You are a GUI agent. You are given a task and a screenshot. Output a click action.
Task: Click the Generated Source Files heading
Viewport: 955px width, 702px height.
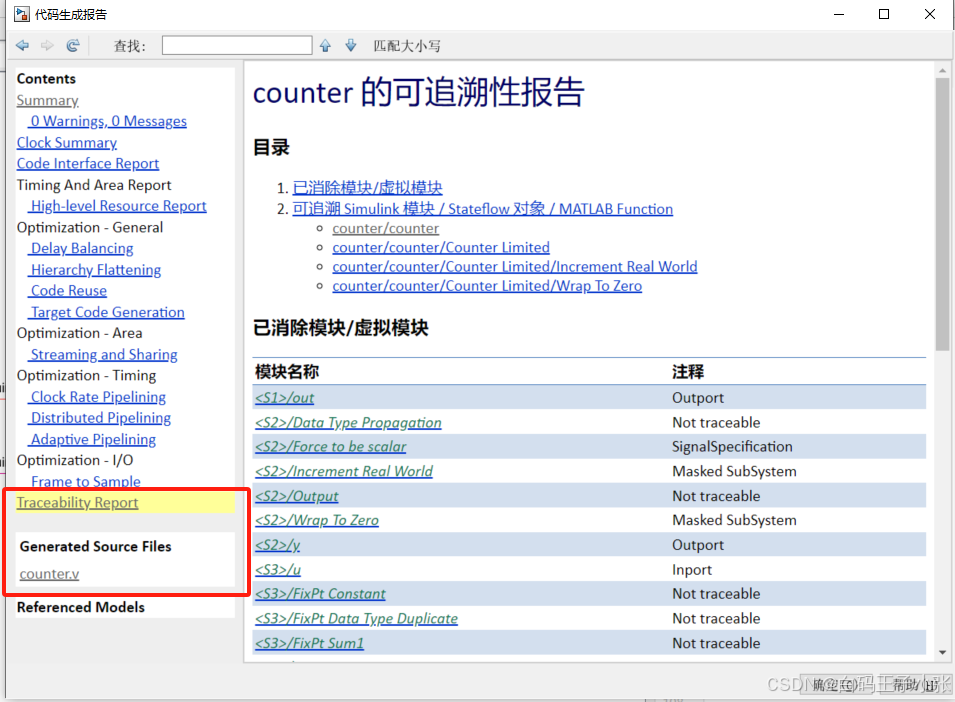coord(96,547)
